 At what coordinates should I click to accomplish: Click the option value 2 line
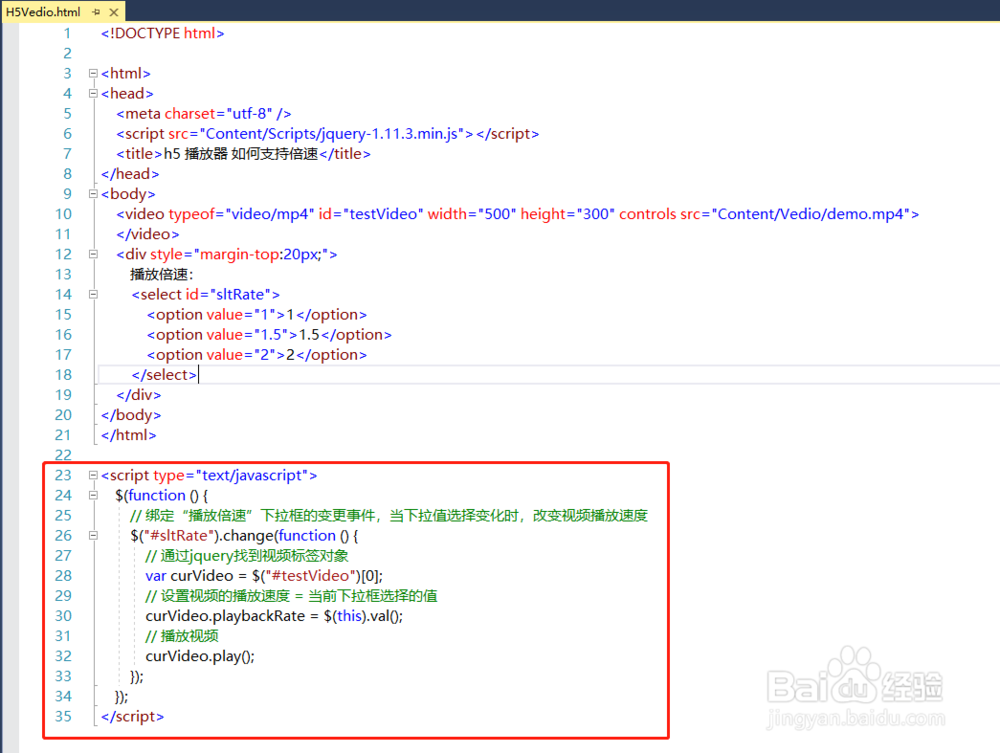tap(257, 355)
